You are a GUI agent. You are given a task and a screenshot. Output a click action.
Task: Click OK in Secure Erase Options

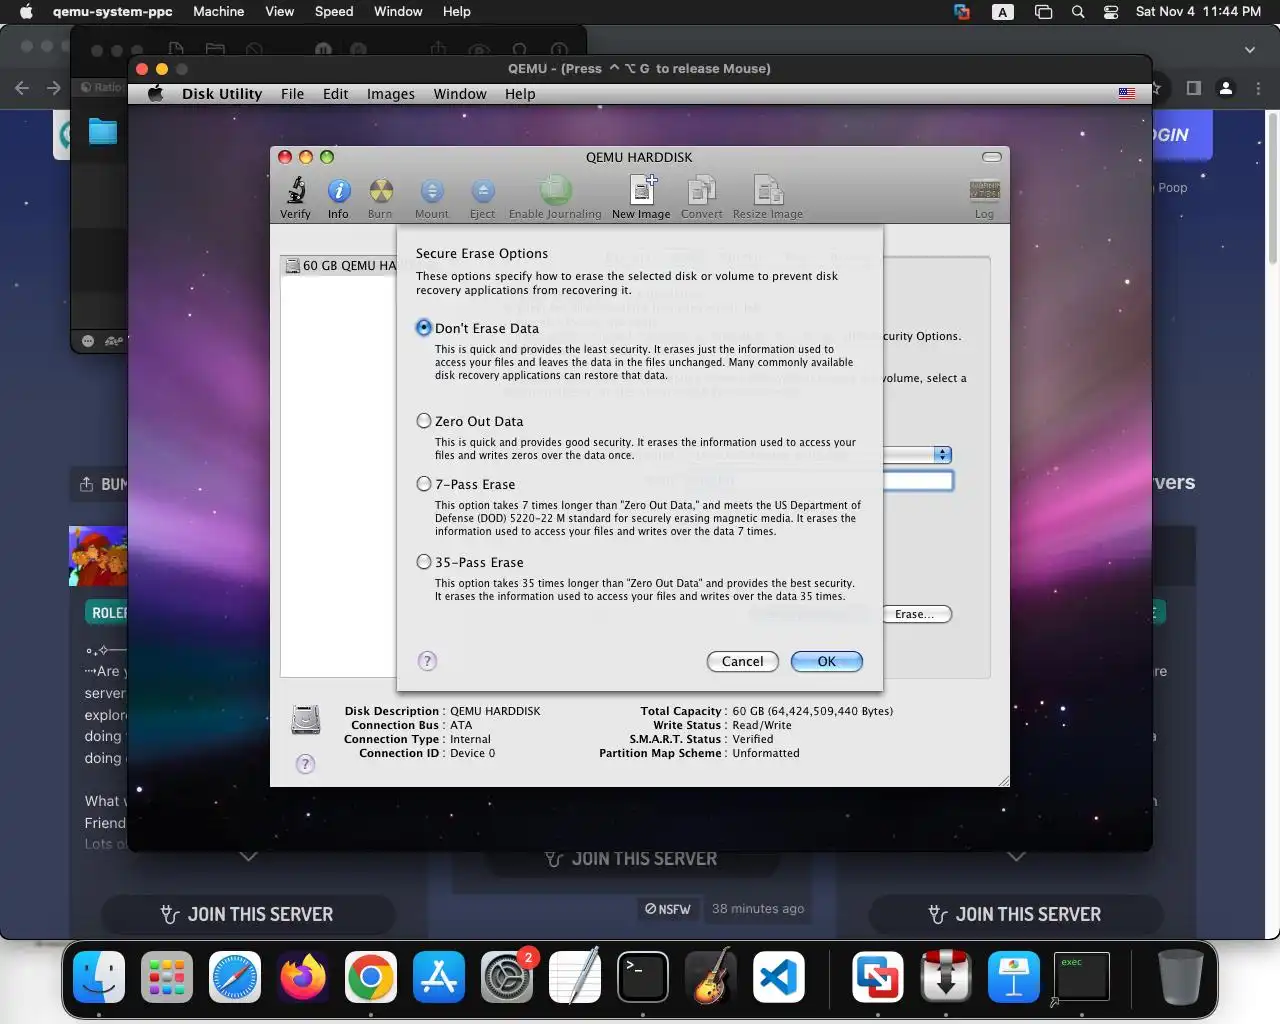click(x=827, y=661)
